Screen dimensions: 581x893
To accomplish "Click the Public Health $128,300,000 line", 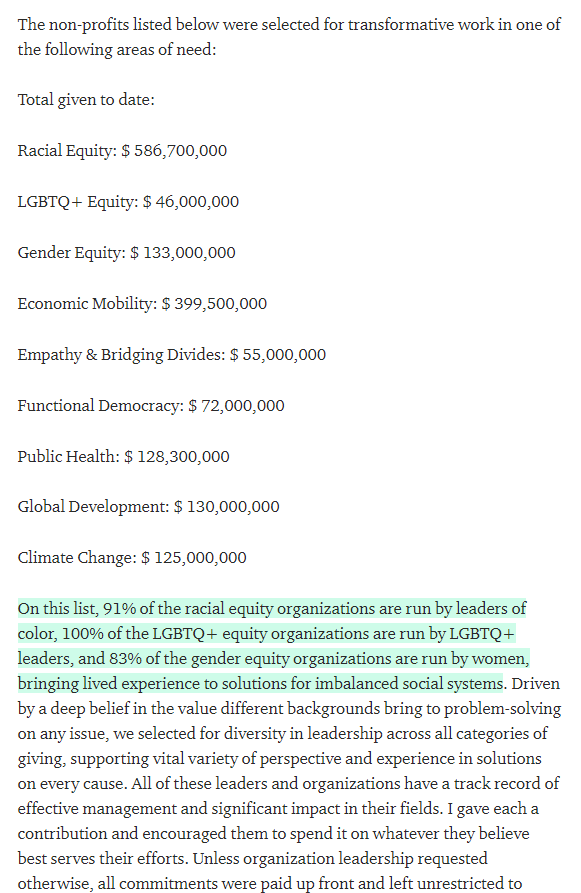I will [x=124, y=457].
